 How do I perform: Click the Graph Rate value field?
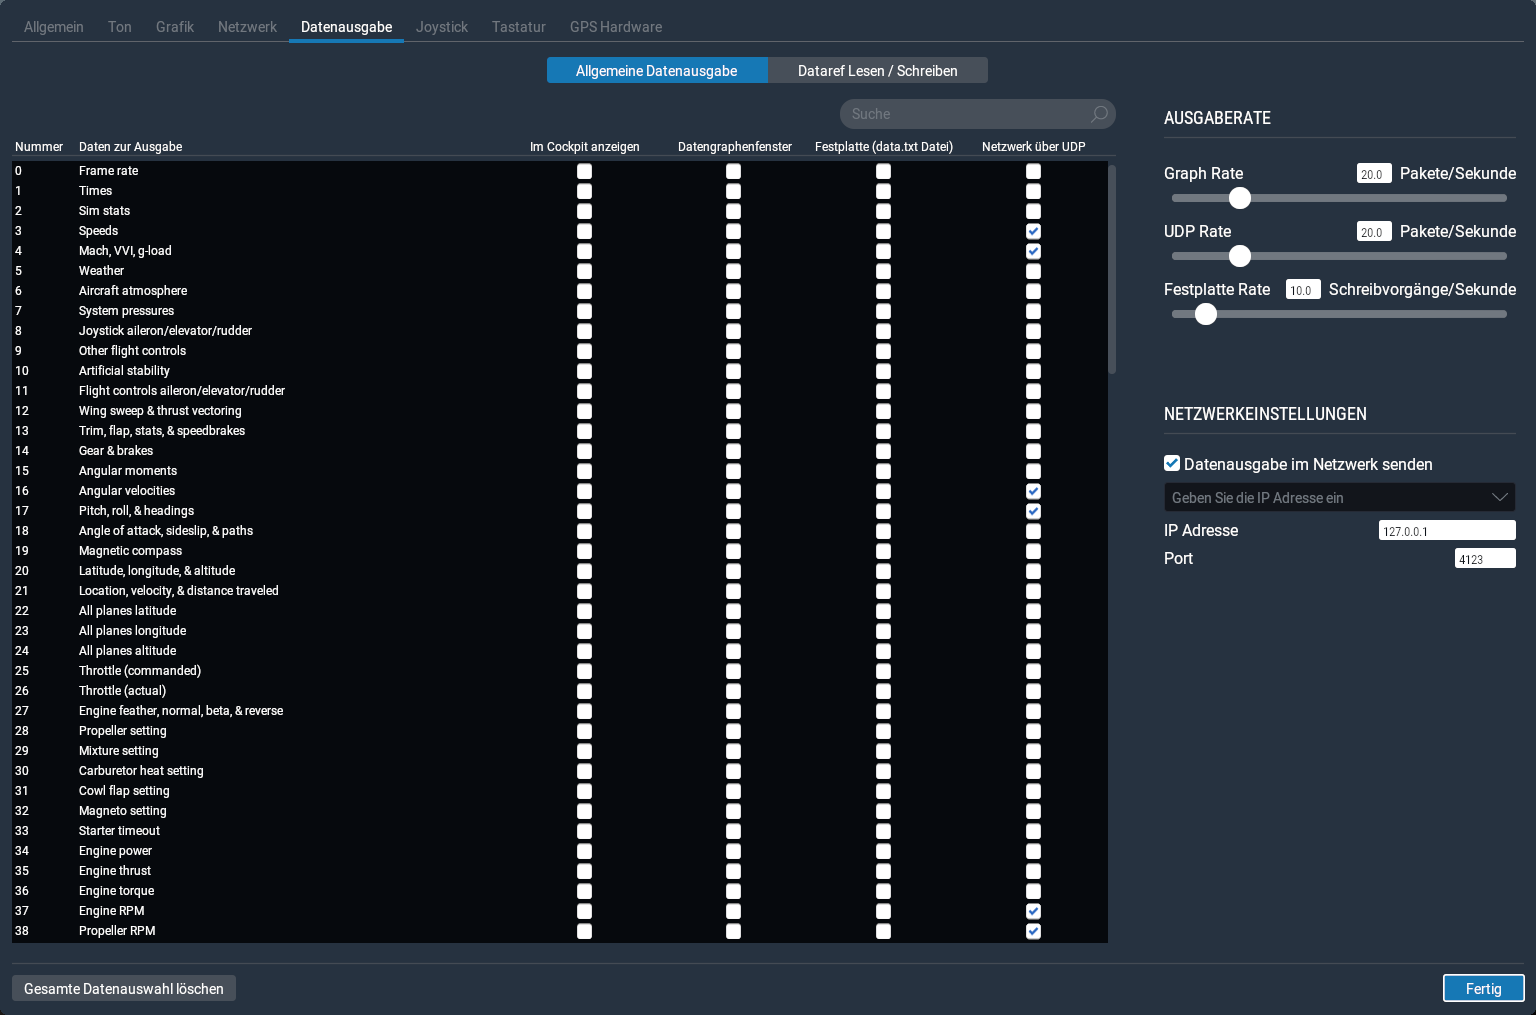coord(1374,173)
